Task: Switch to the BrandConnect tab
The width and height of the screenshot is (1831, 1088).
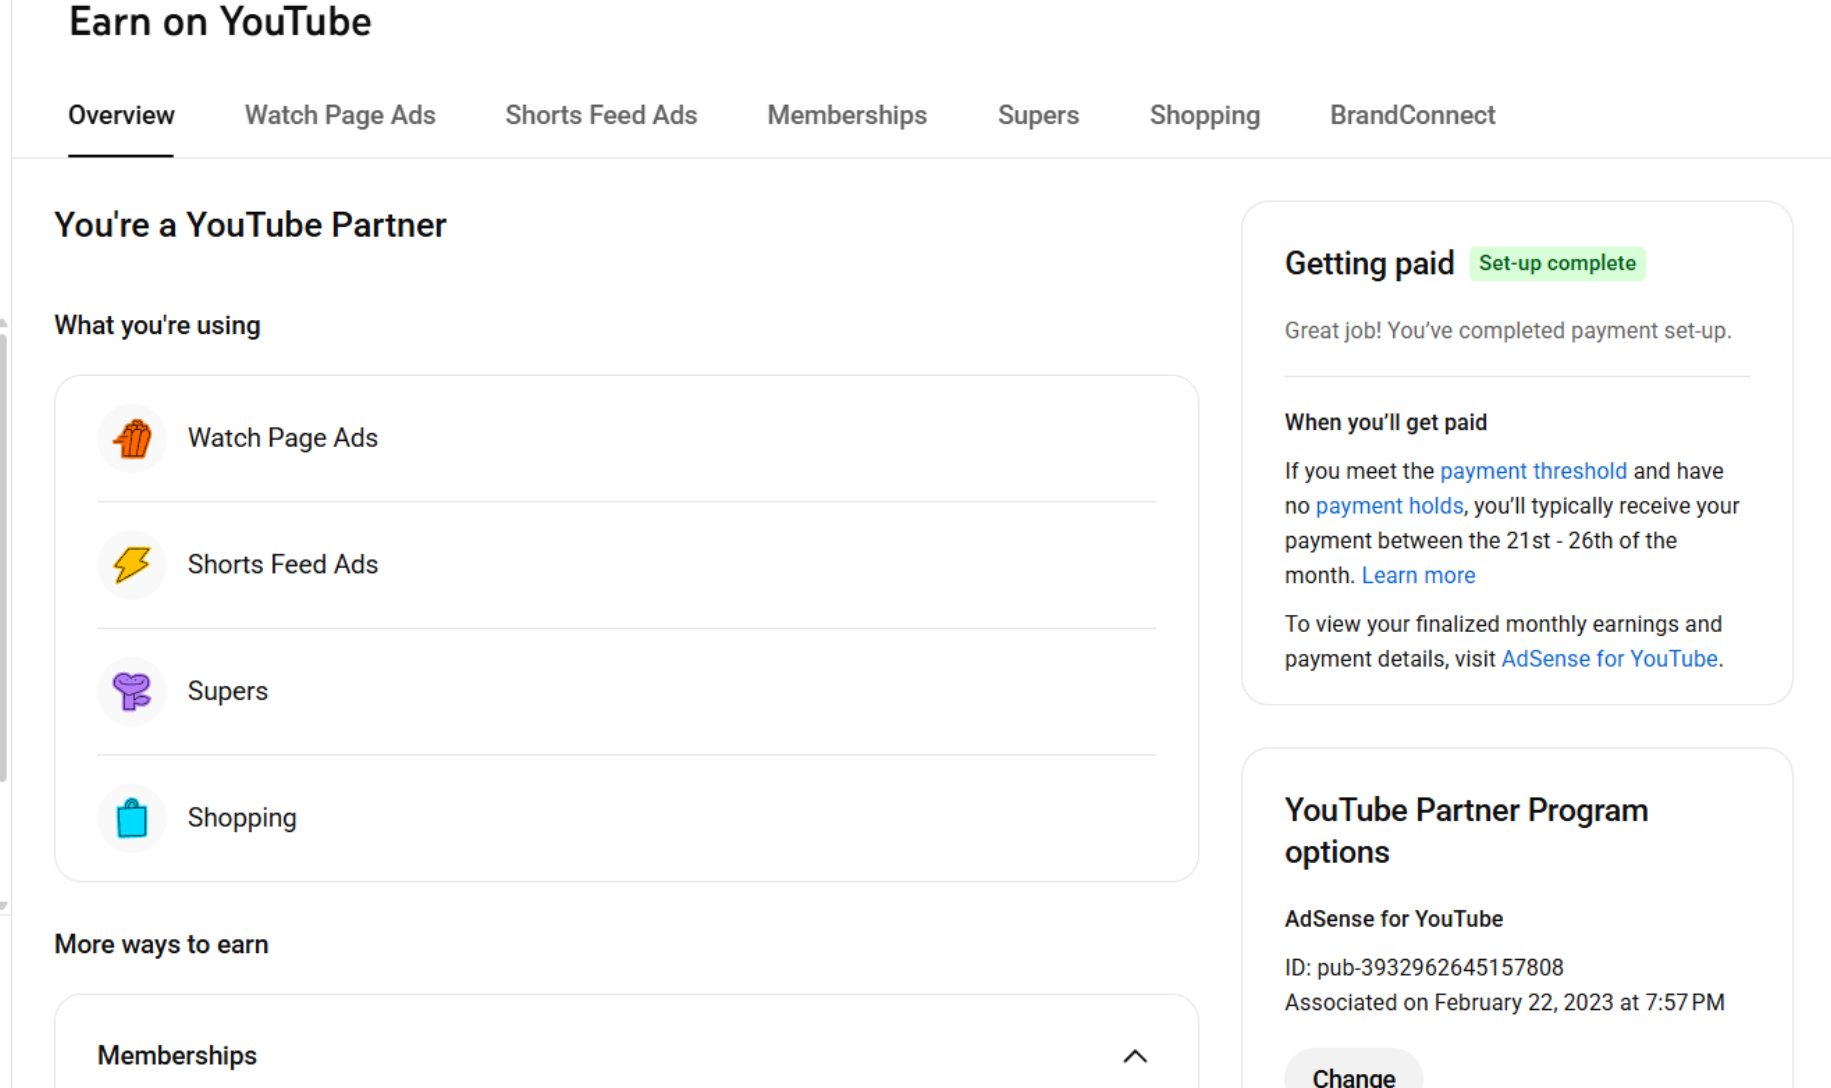Action: (1412, 115)
